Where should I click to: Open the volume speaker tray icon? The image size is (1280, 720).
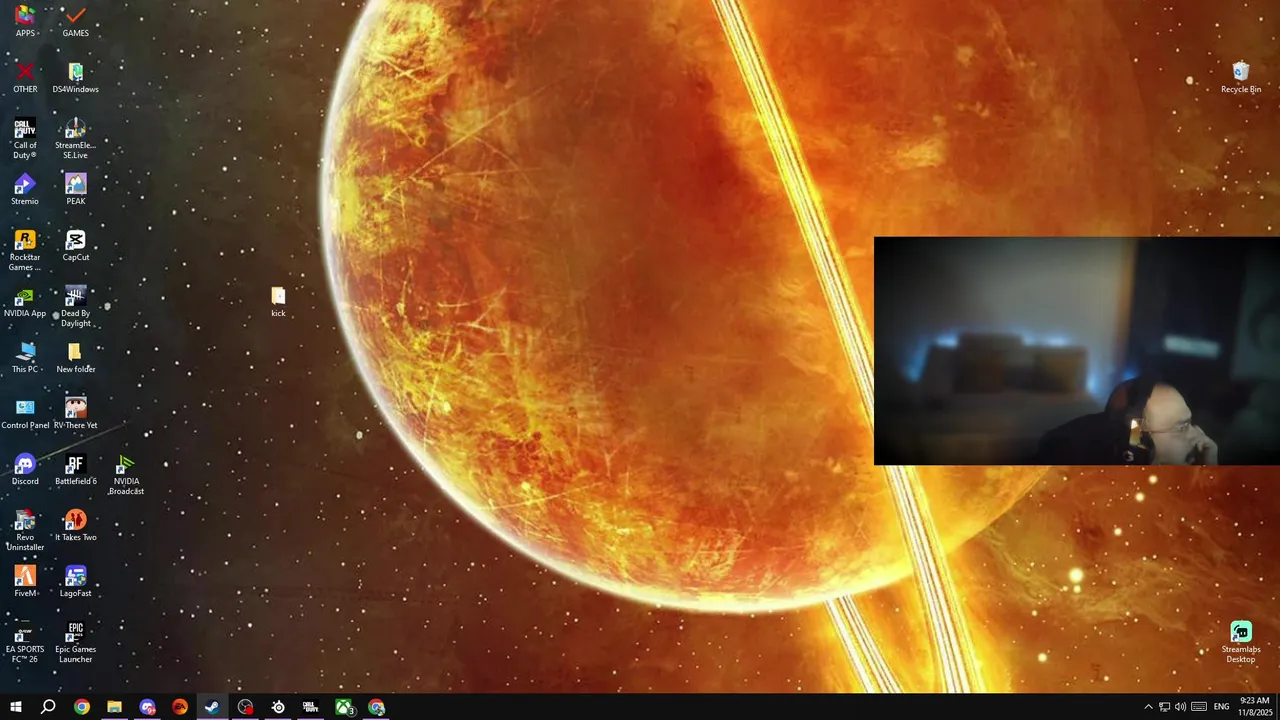tap(1181, 707)
